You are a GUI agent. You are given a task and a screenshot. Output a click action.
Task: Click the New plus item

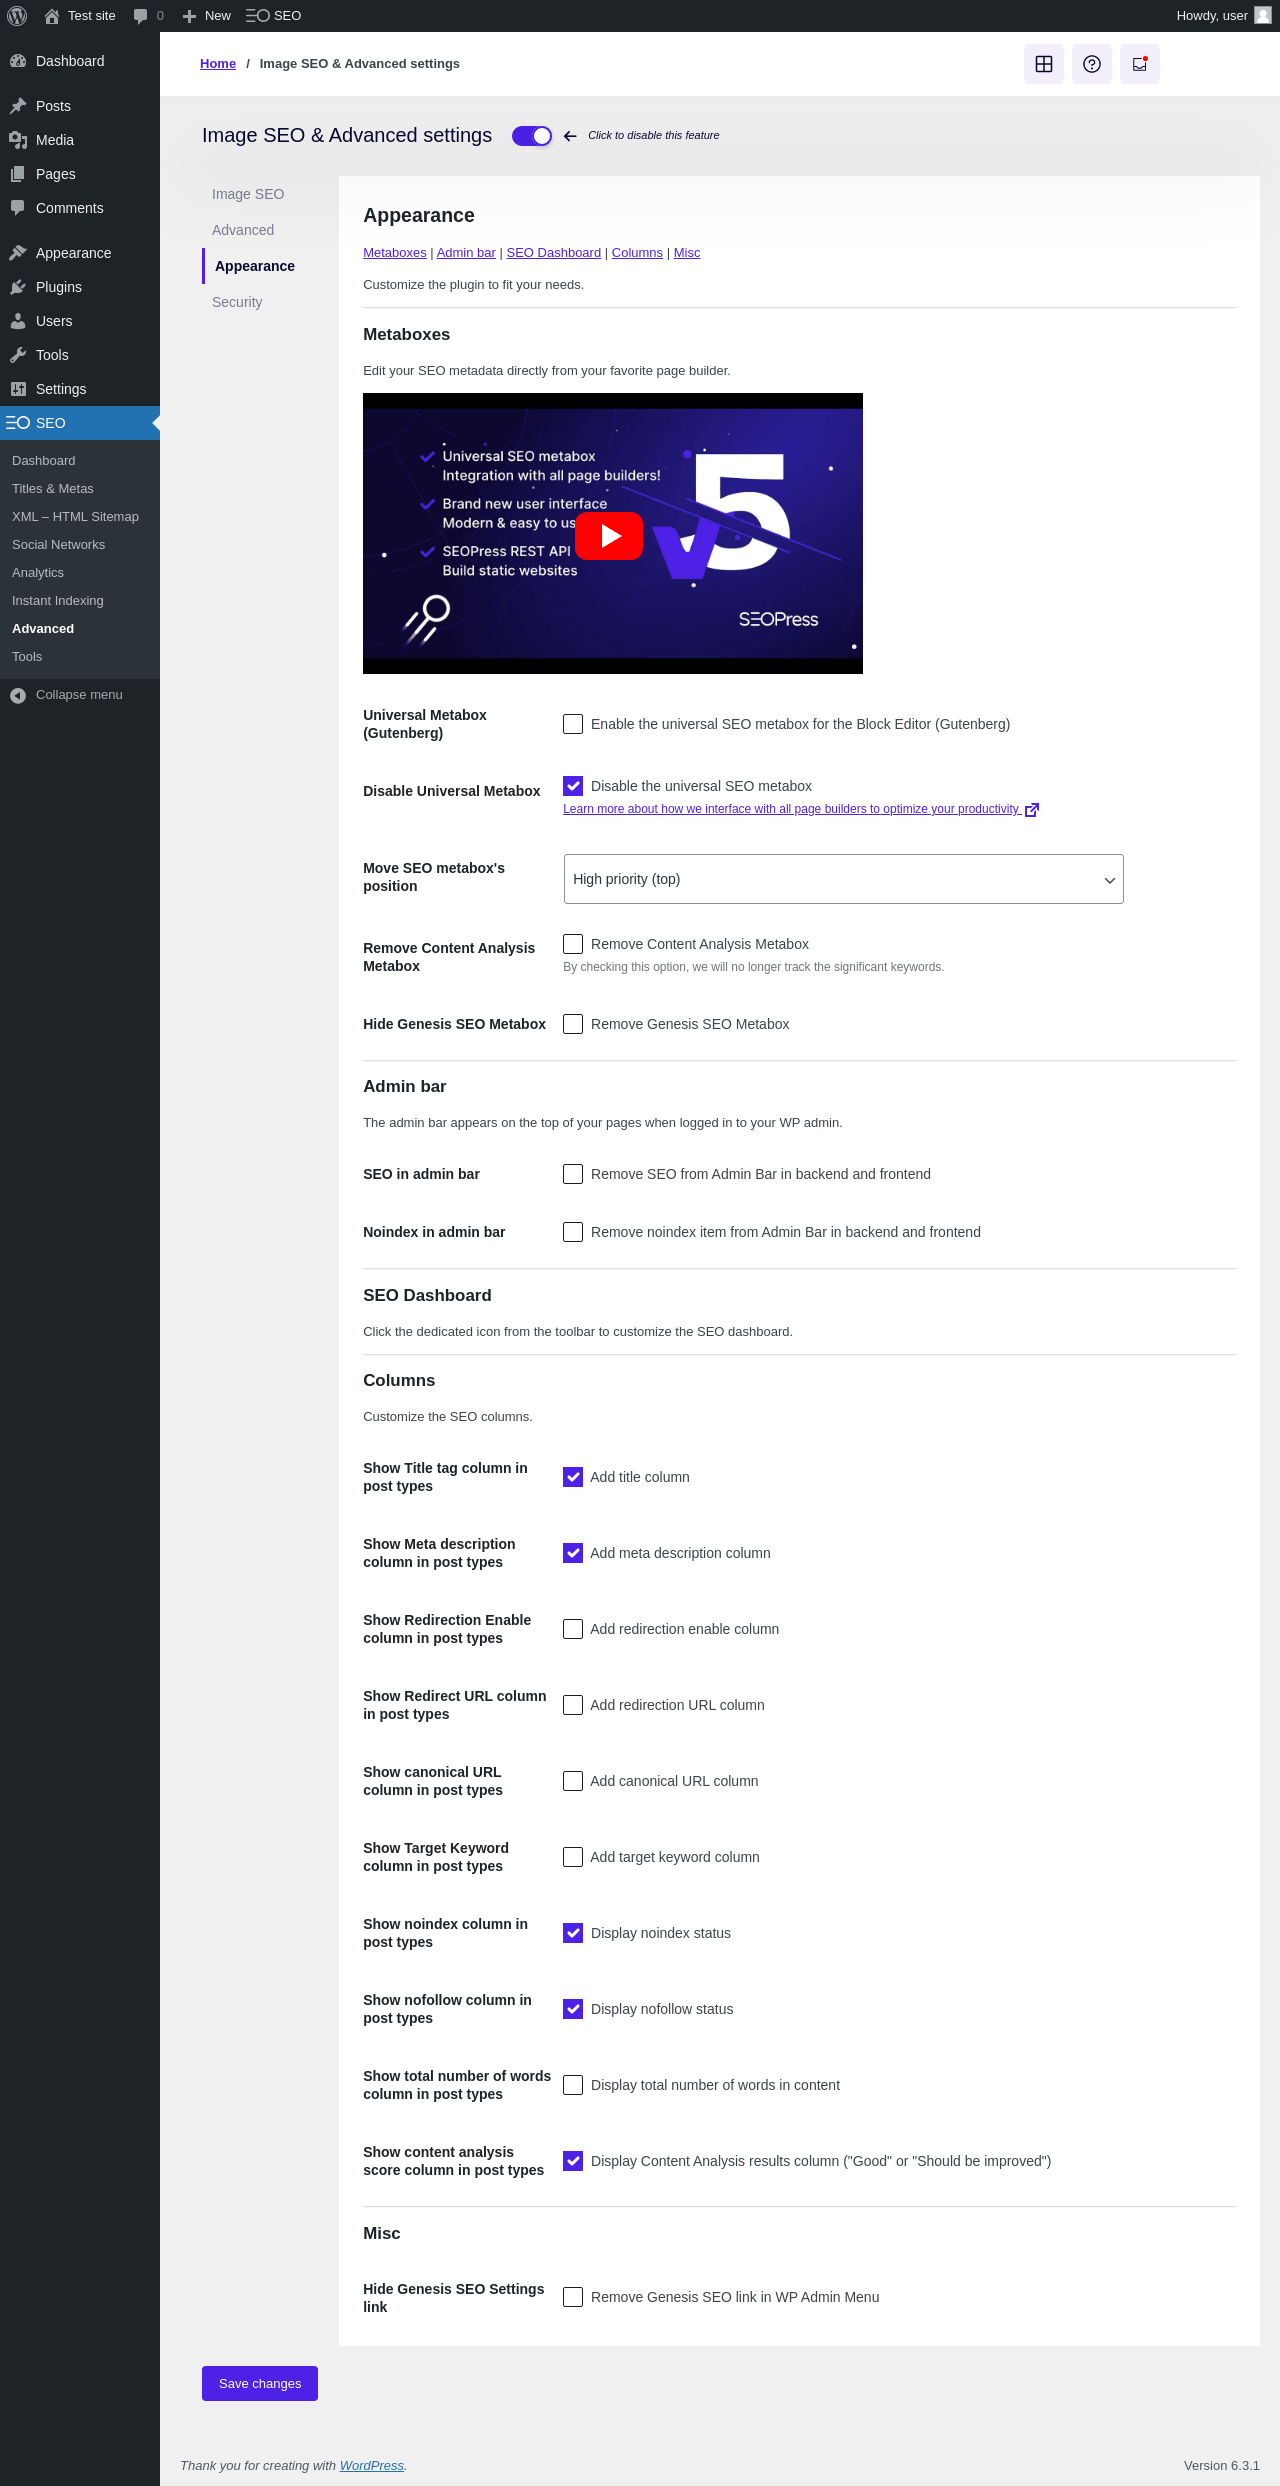point(207,16)
